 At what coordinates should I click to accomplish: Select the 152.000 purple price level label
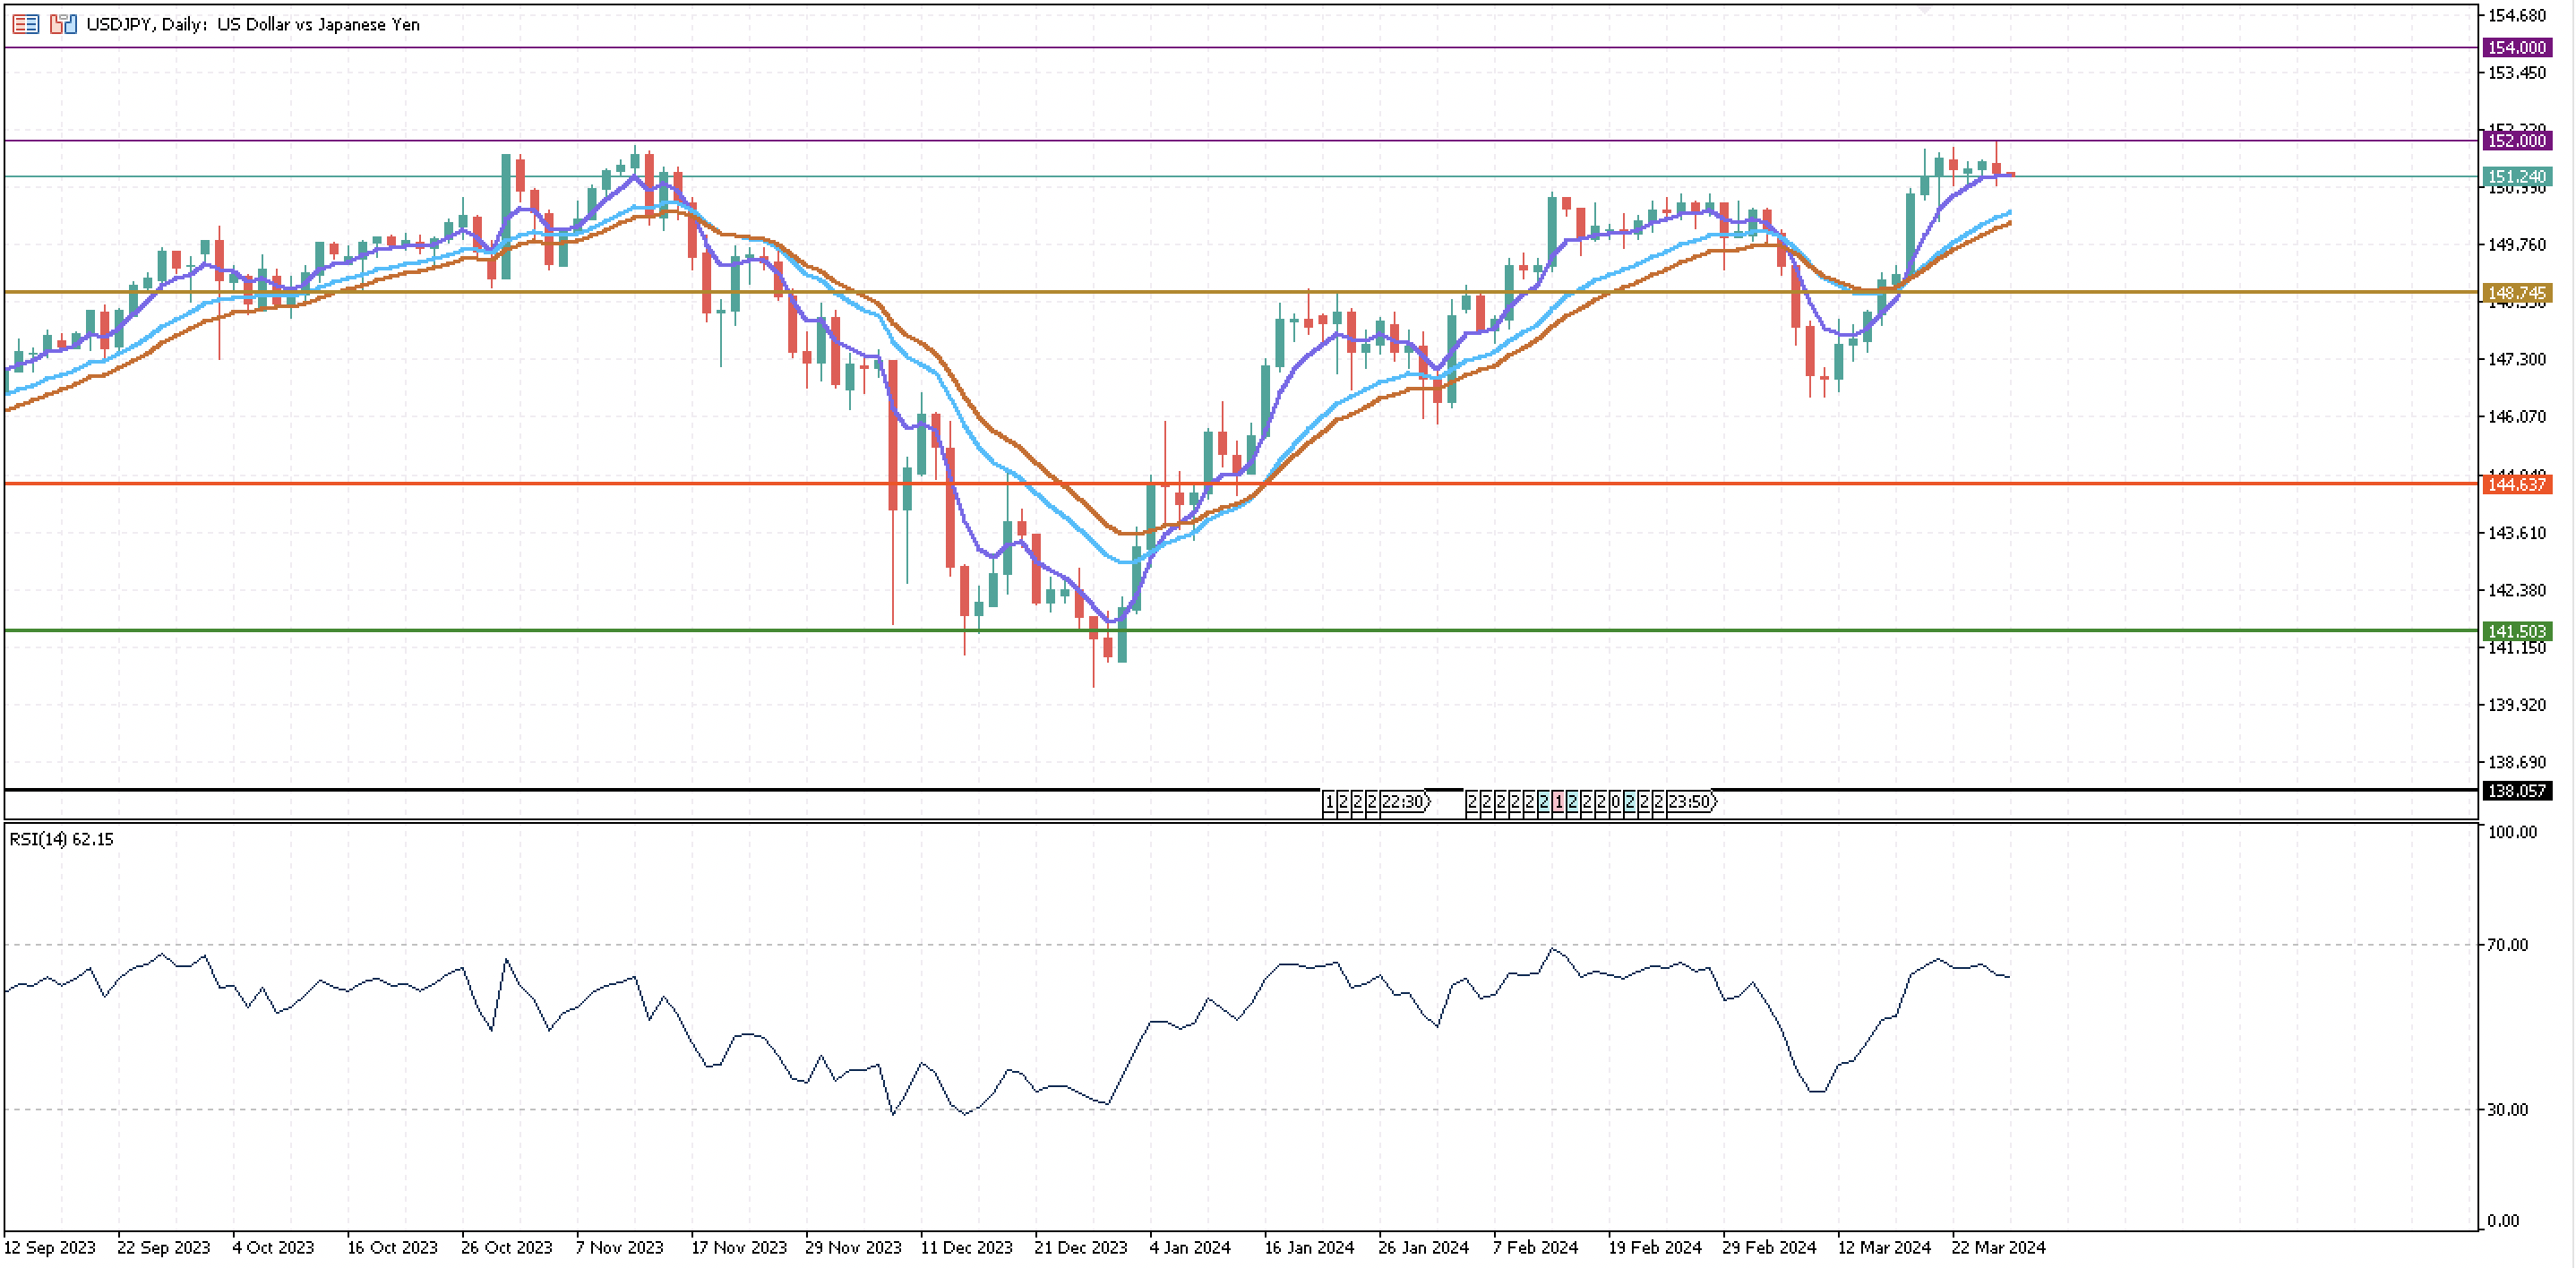pyautogui.click(x=2516, y=141)
